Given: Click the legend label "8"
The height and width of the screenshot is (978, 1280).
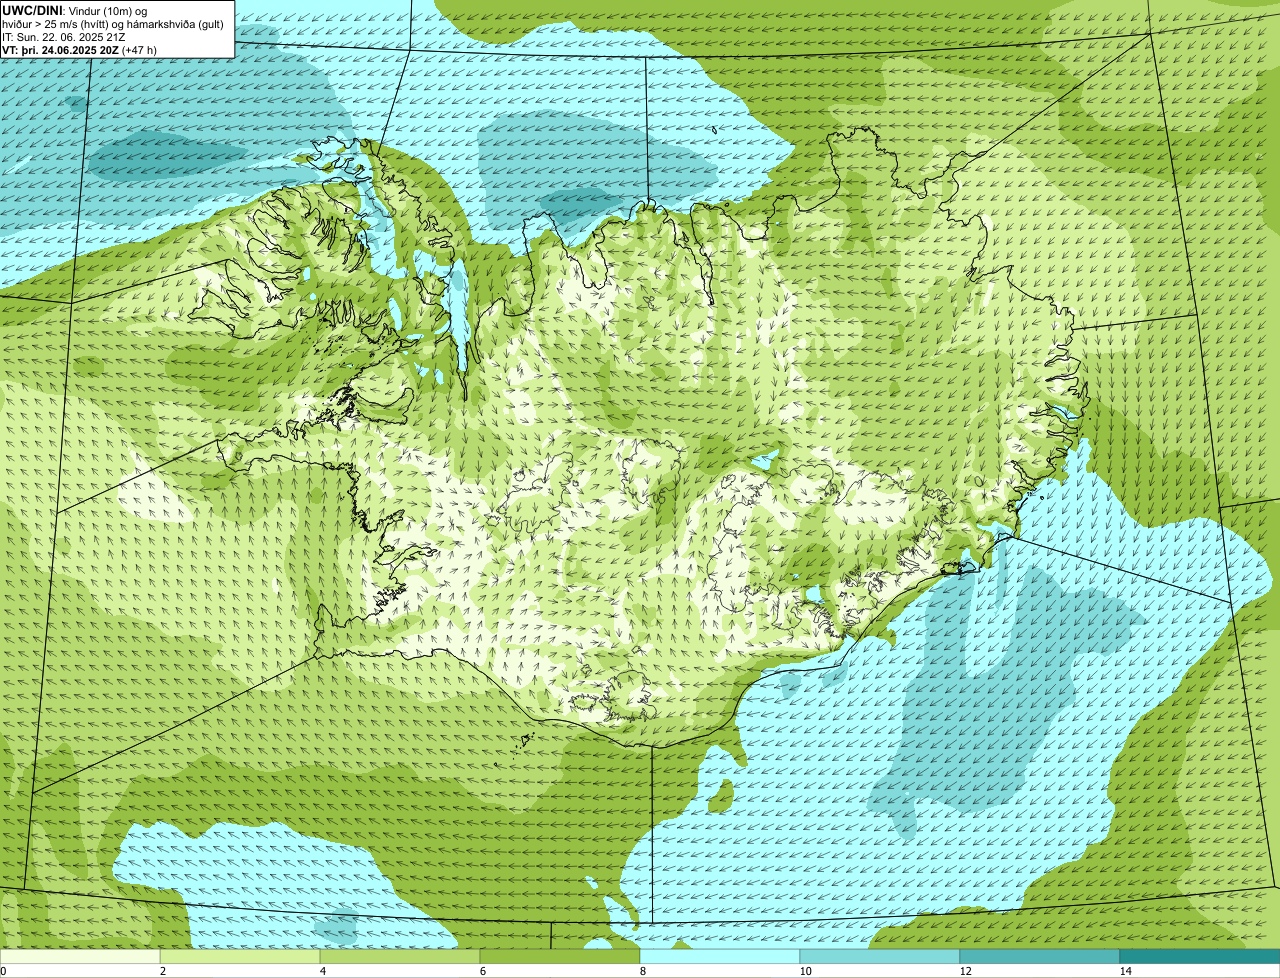Looking at the screenshot, I should coord(642,971).
